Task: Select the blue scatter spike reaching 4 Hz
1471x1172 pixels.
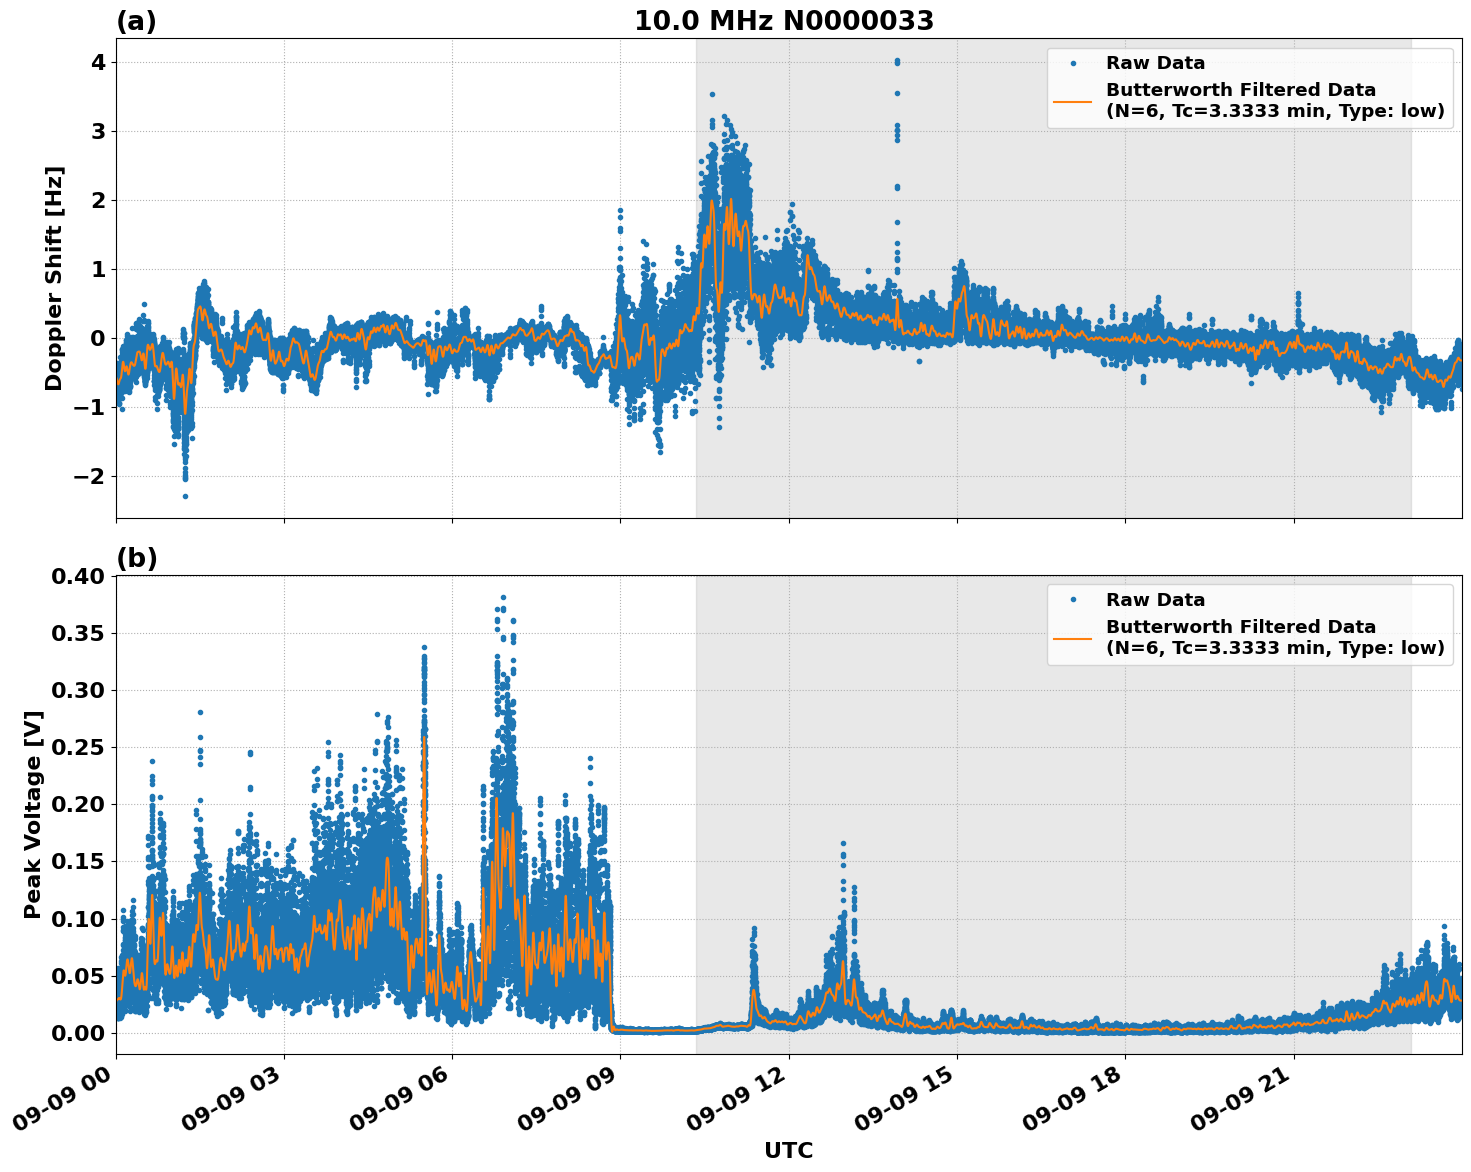Action: 897,62
